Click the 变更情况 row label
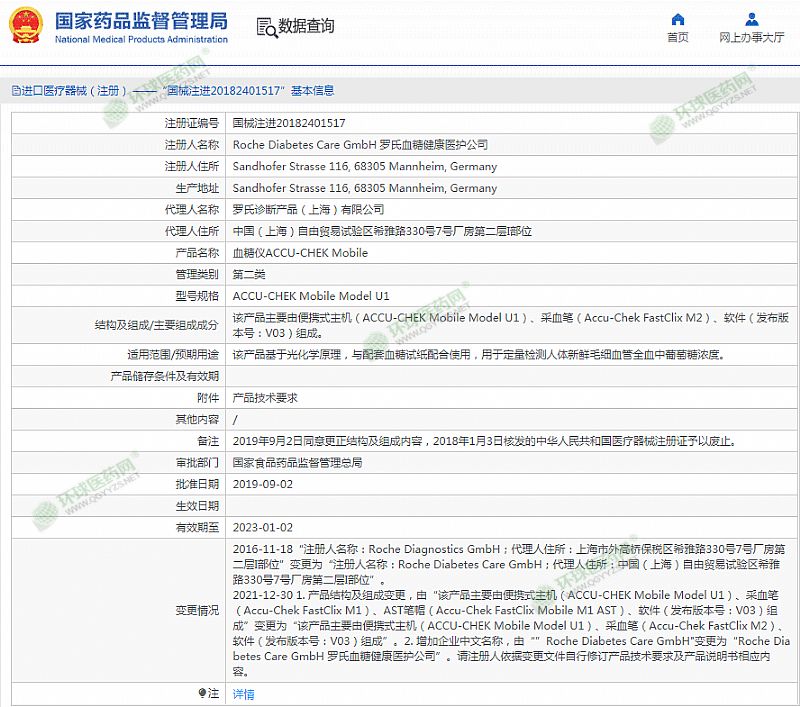800x707 pixels. pos(196,609)
